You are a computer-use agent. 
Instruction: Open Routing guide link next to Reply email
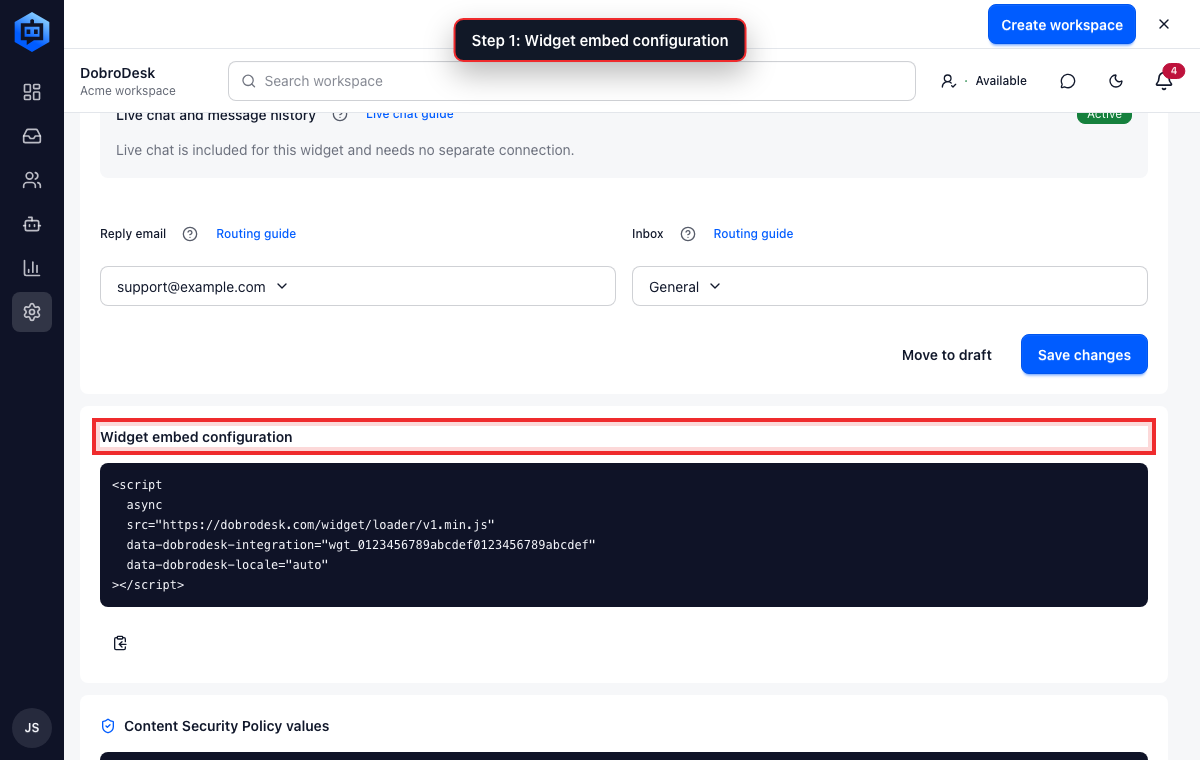pos(256,234)
